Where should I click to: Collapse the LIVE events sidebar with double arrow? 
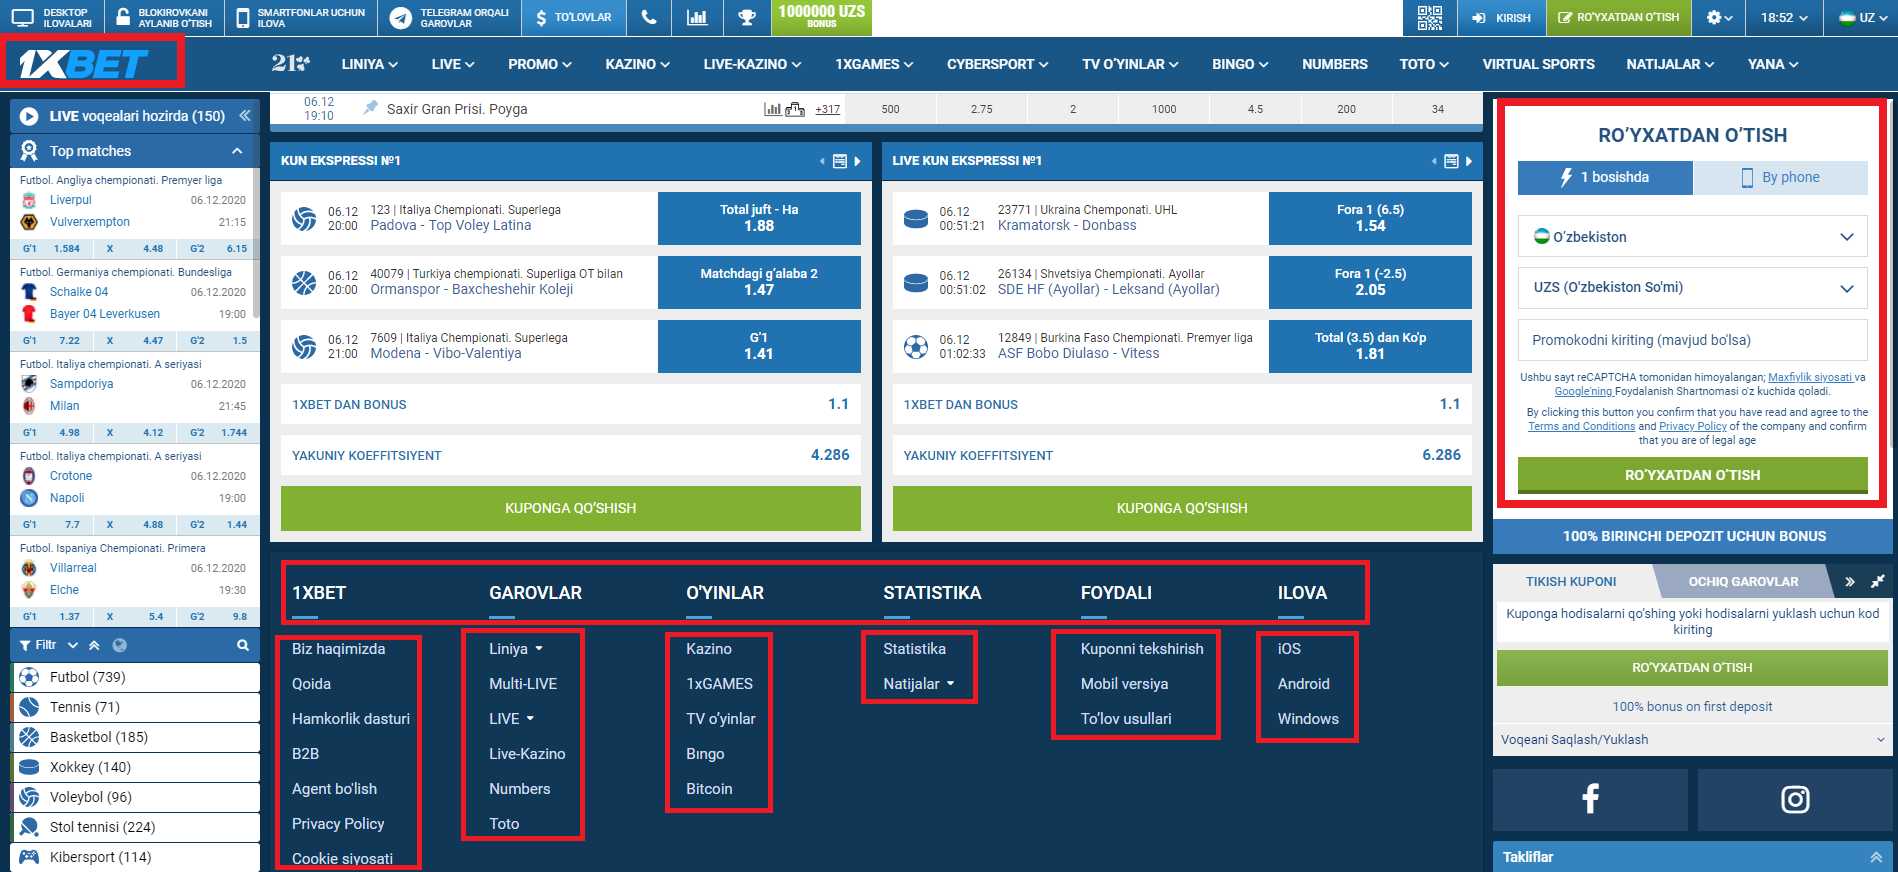tap(244, 116)
